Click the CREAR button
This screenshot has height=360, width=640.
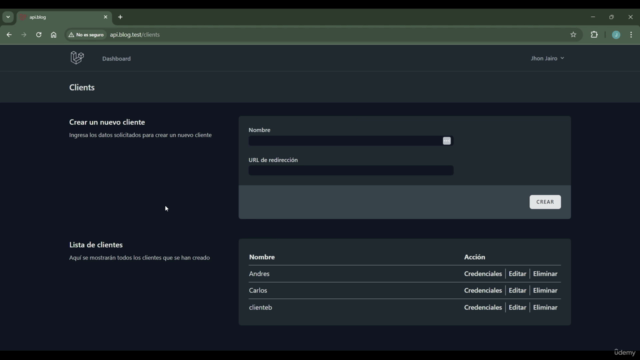point(545,202)
